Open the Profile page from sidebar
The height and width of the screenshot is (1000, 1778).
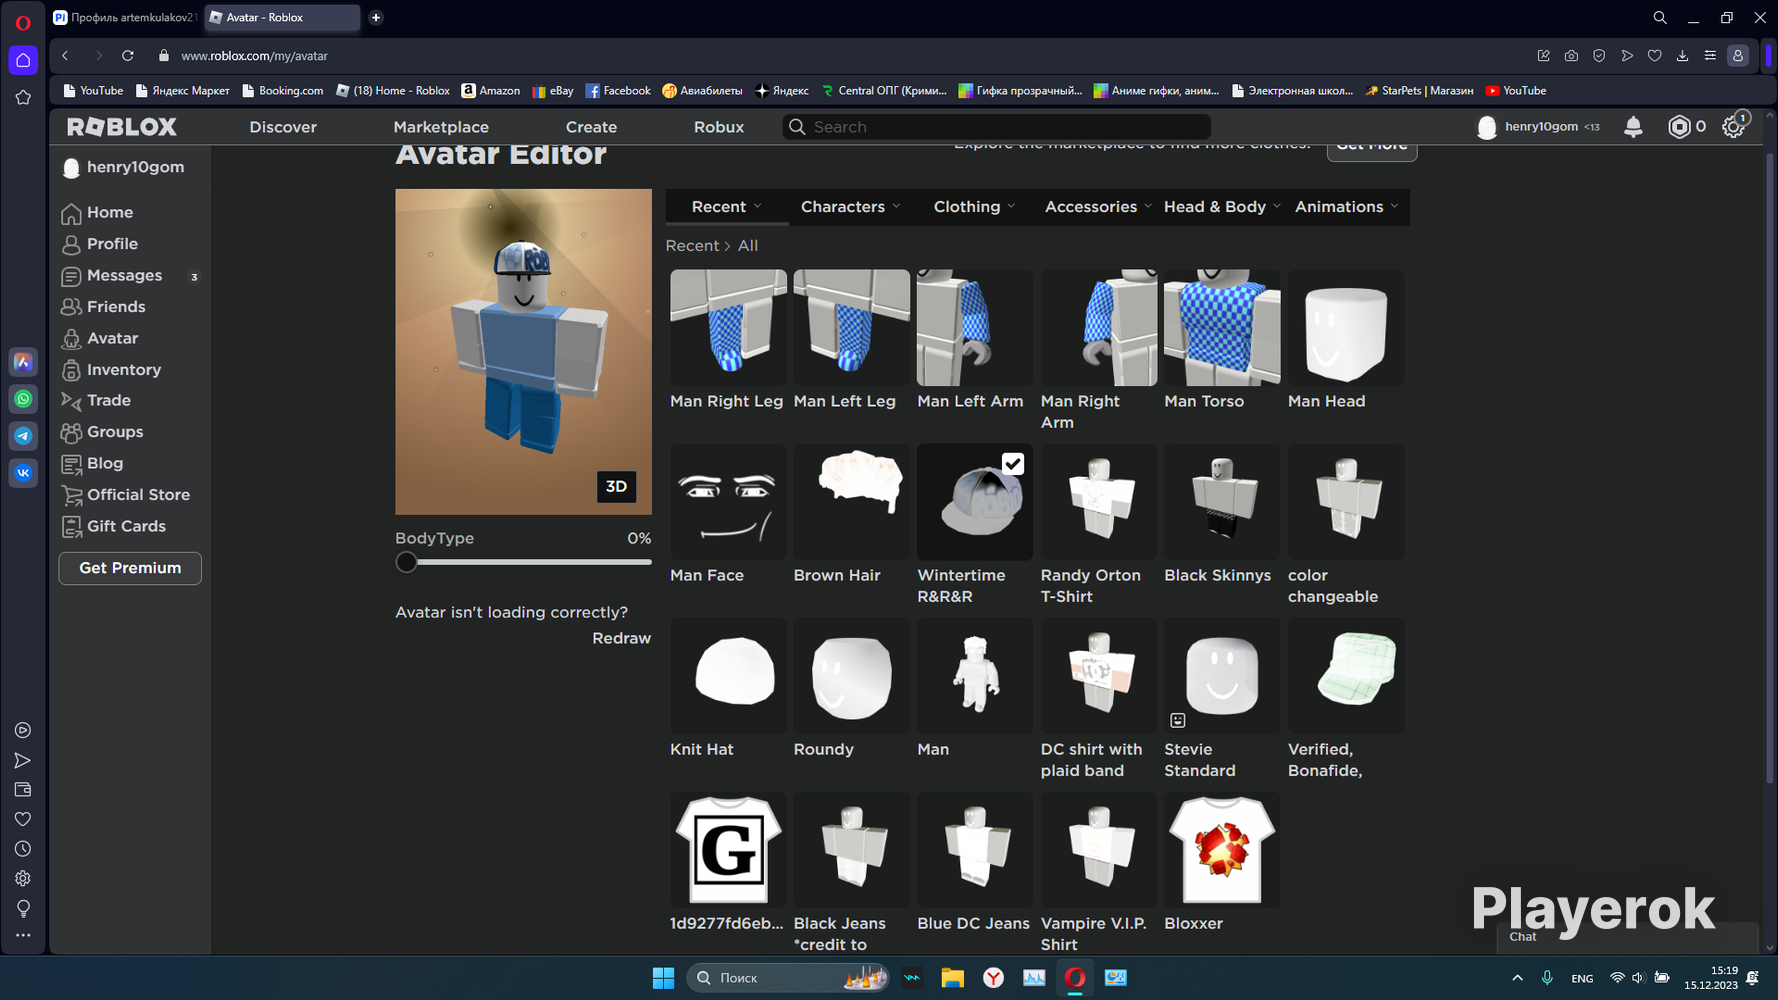point(99,244)
